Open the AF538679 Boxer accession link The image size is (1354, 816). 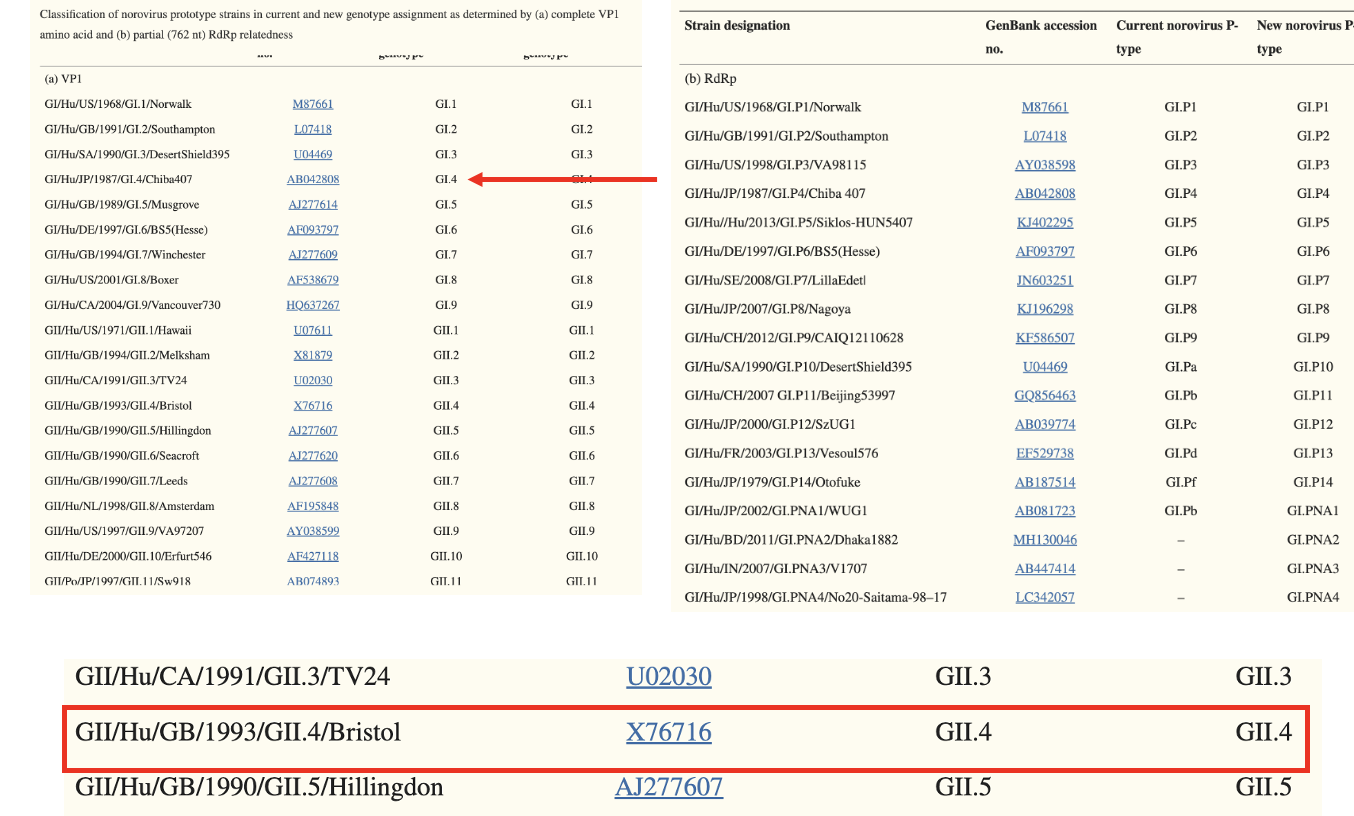pyautogui.click(x=312, y=280)
